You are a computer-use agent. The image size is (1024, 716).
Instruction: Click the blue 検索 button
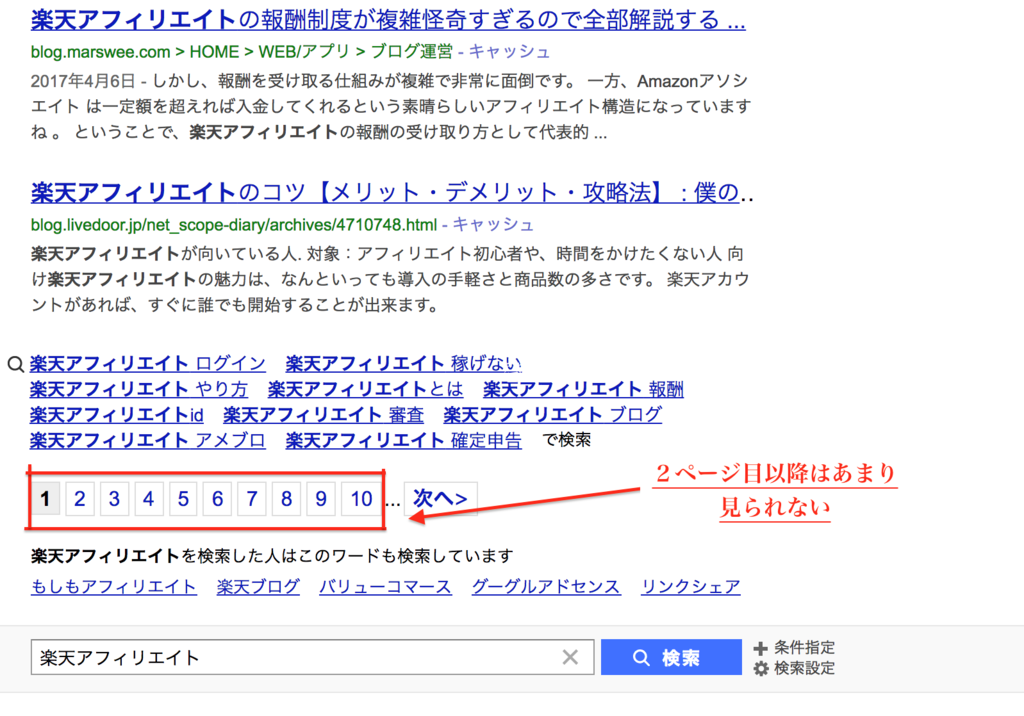pyautogui.click(x=671, y=657)
